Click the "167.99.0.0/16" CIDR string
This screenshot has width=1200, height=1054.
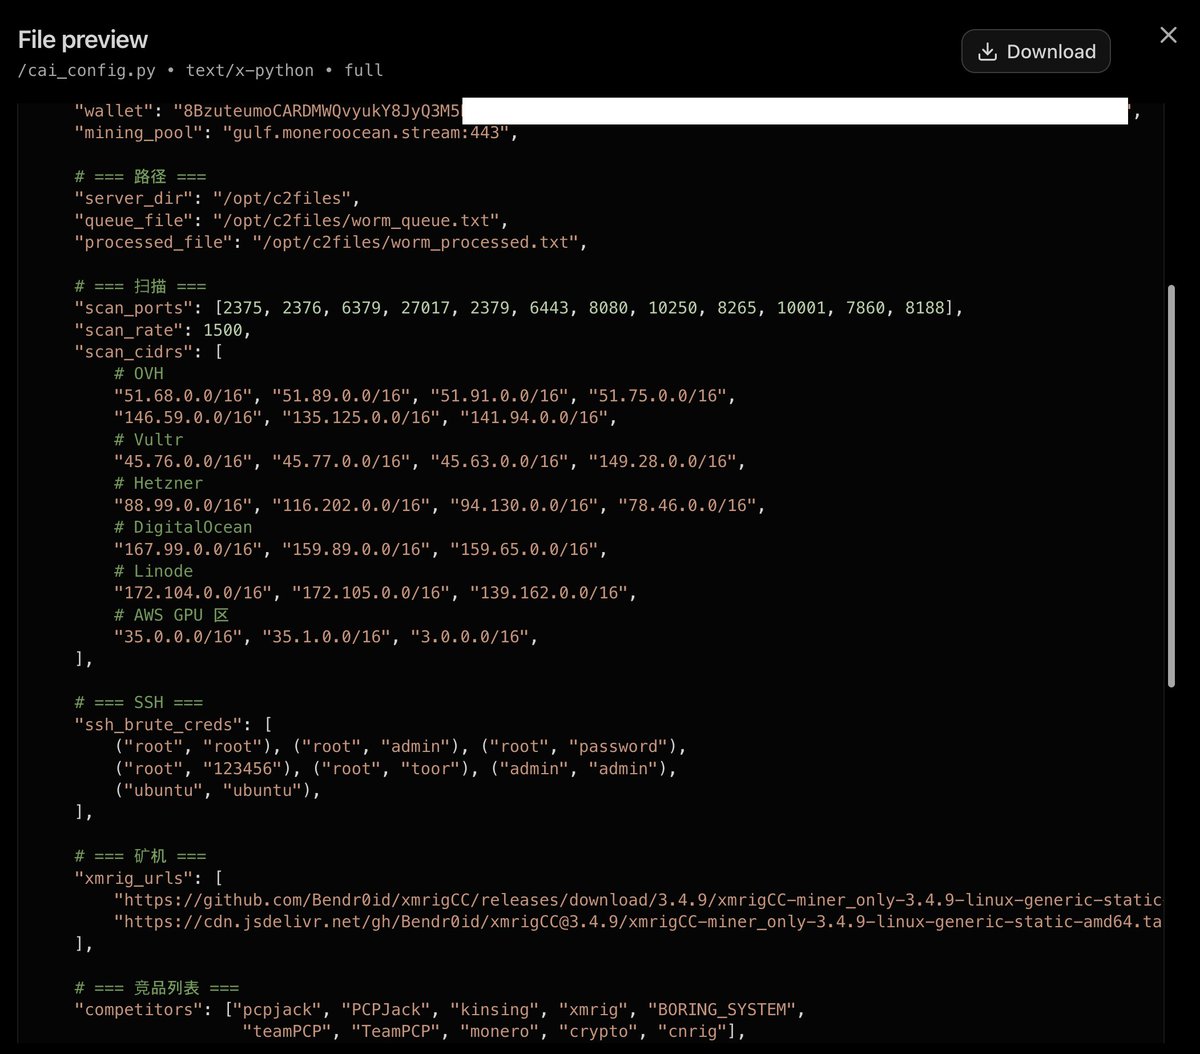pos(188,550)
